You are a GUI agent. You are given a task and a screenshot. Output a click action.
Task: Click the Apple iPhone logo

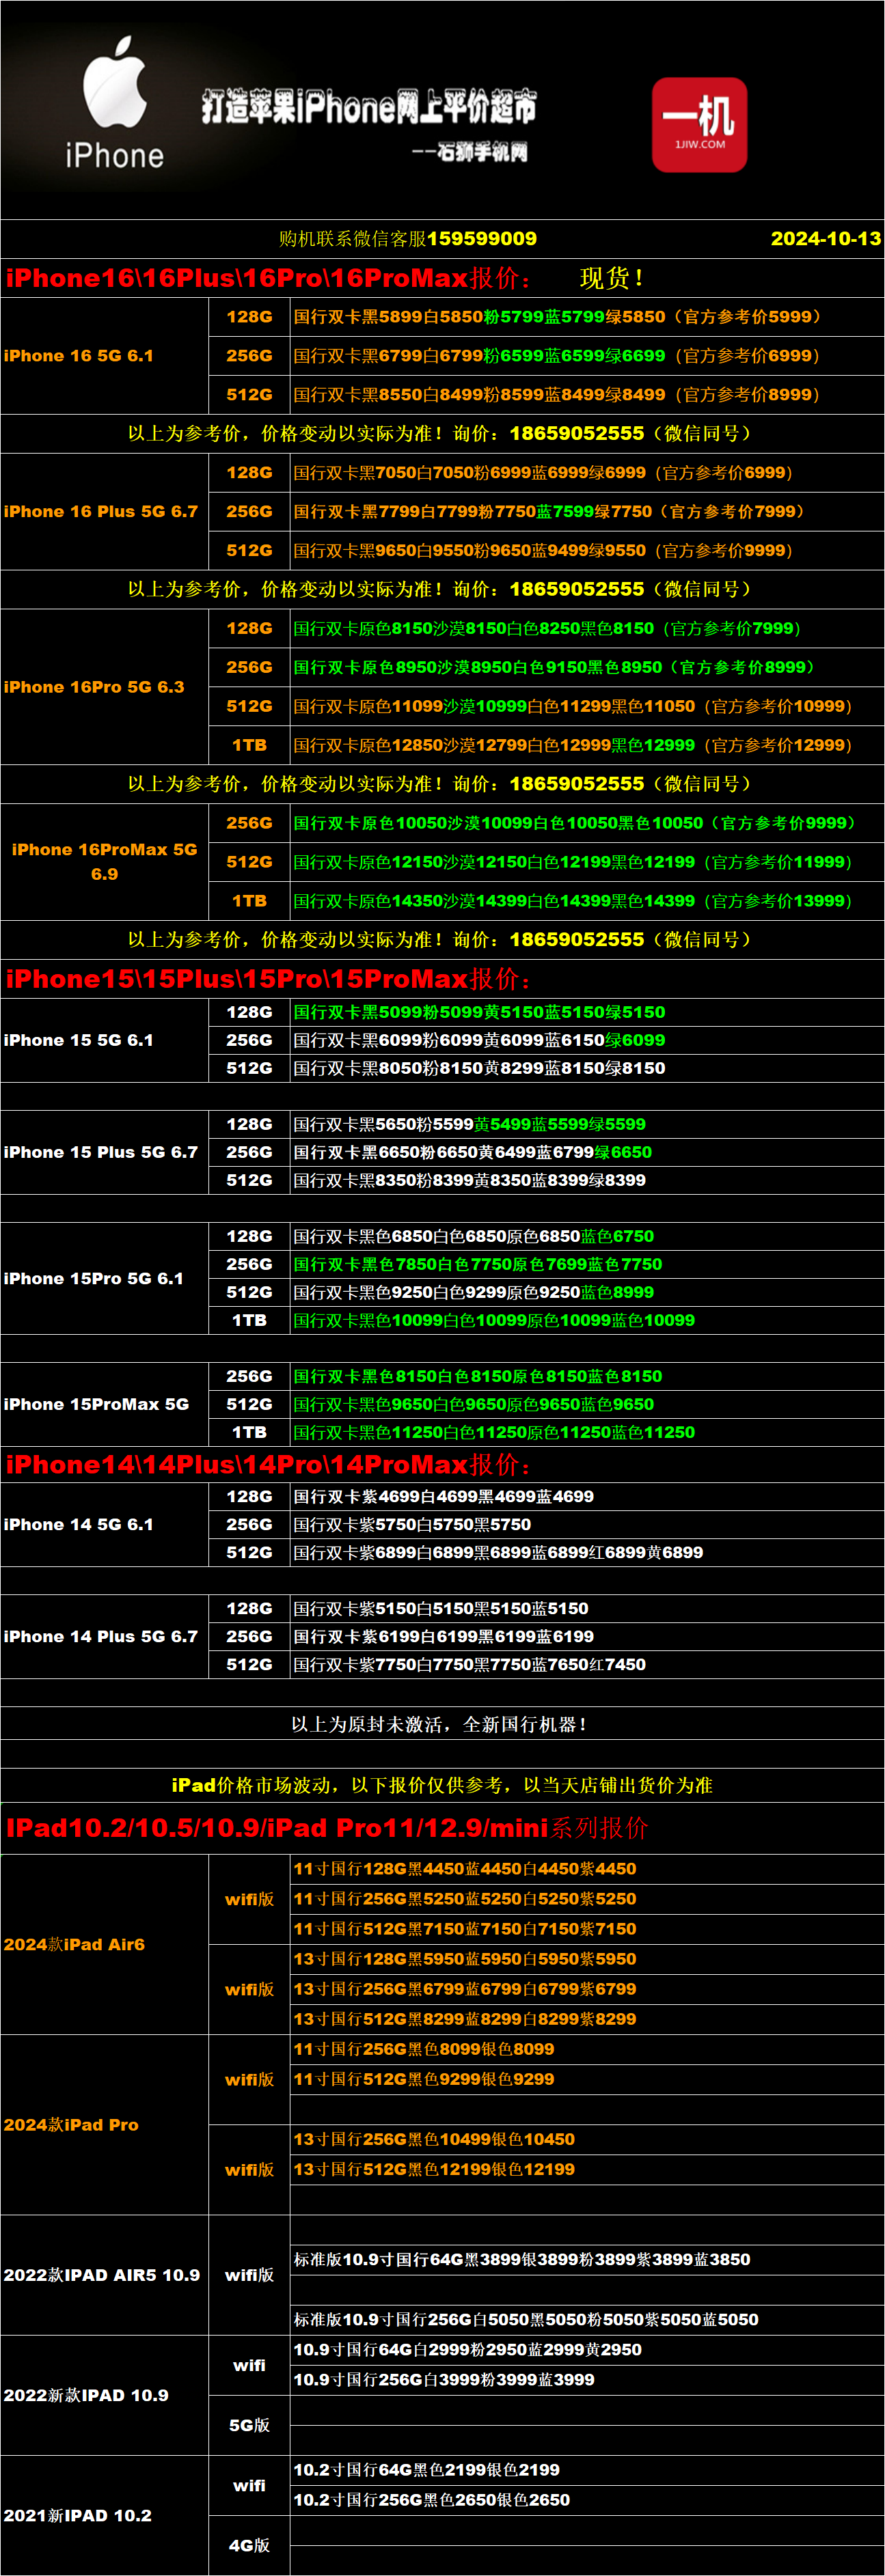pos(115,103)
